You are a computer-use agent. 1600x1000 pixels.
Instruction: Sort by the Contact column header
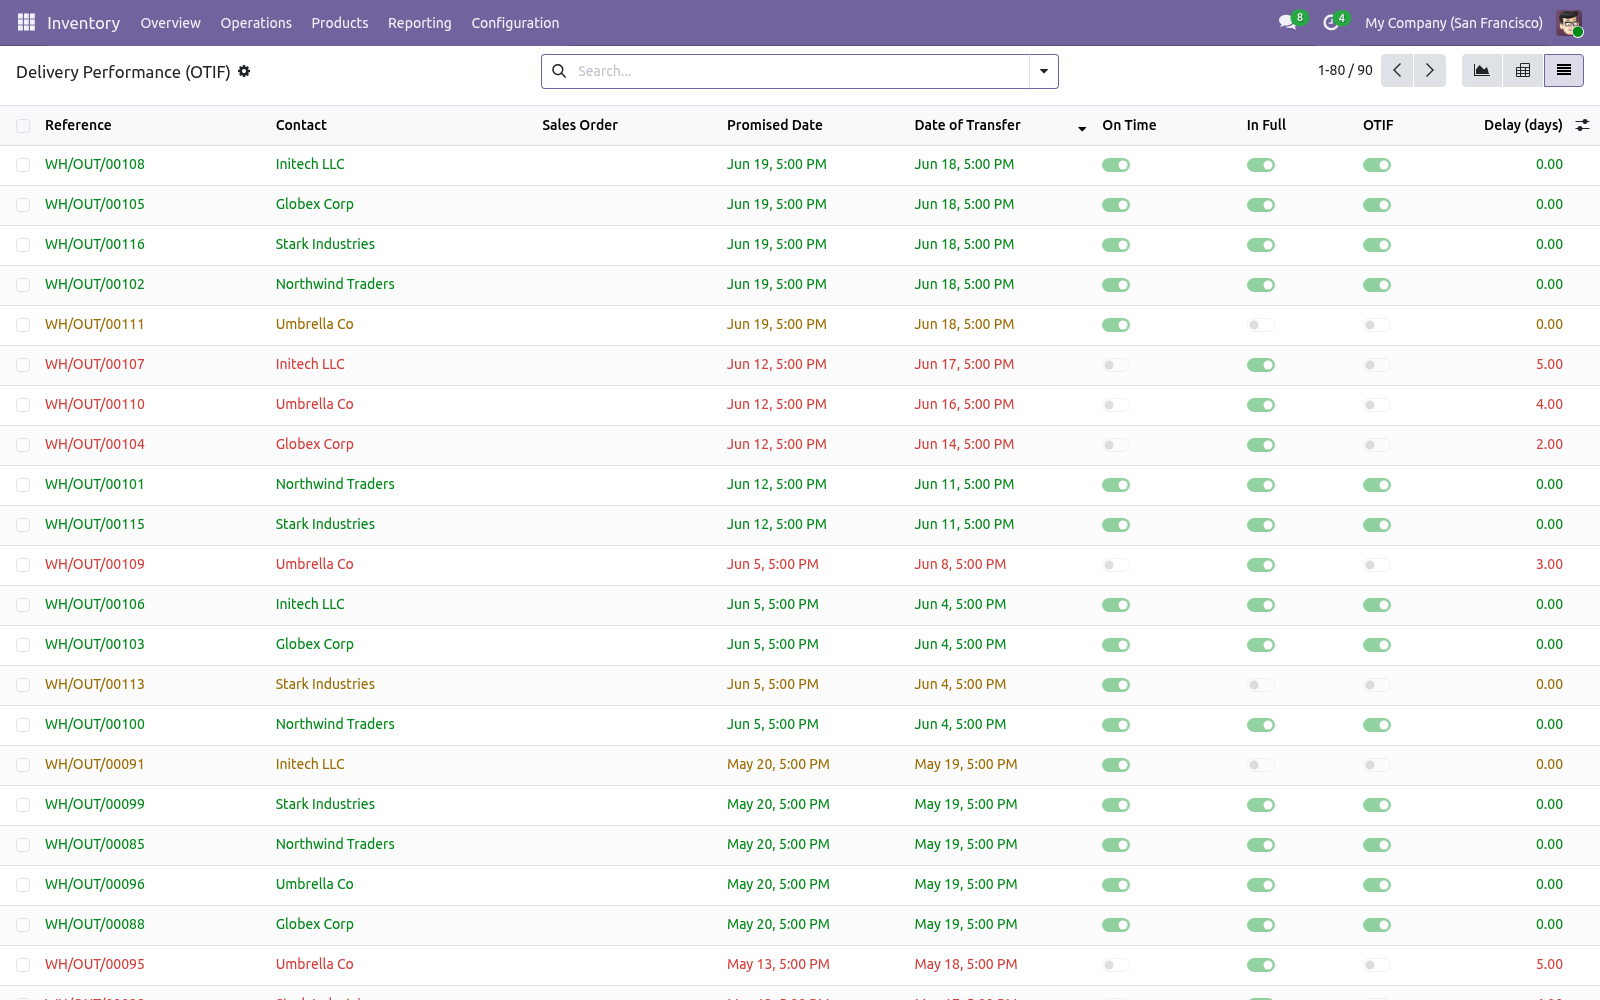[x=301, y=125]
